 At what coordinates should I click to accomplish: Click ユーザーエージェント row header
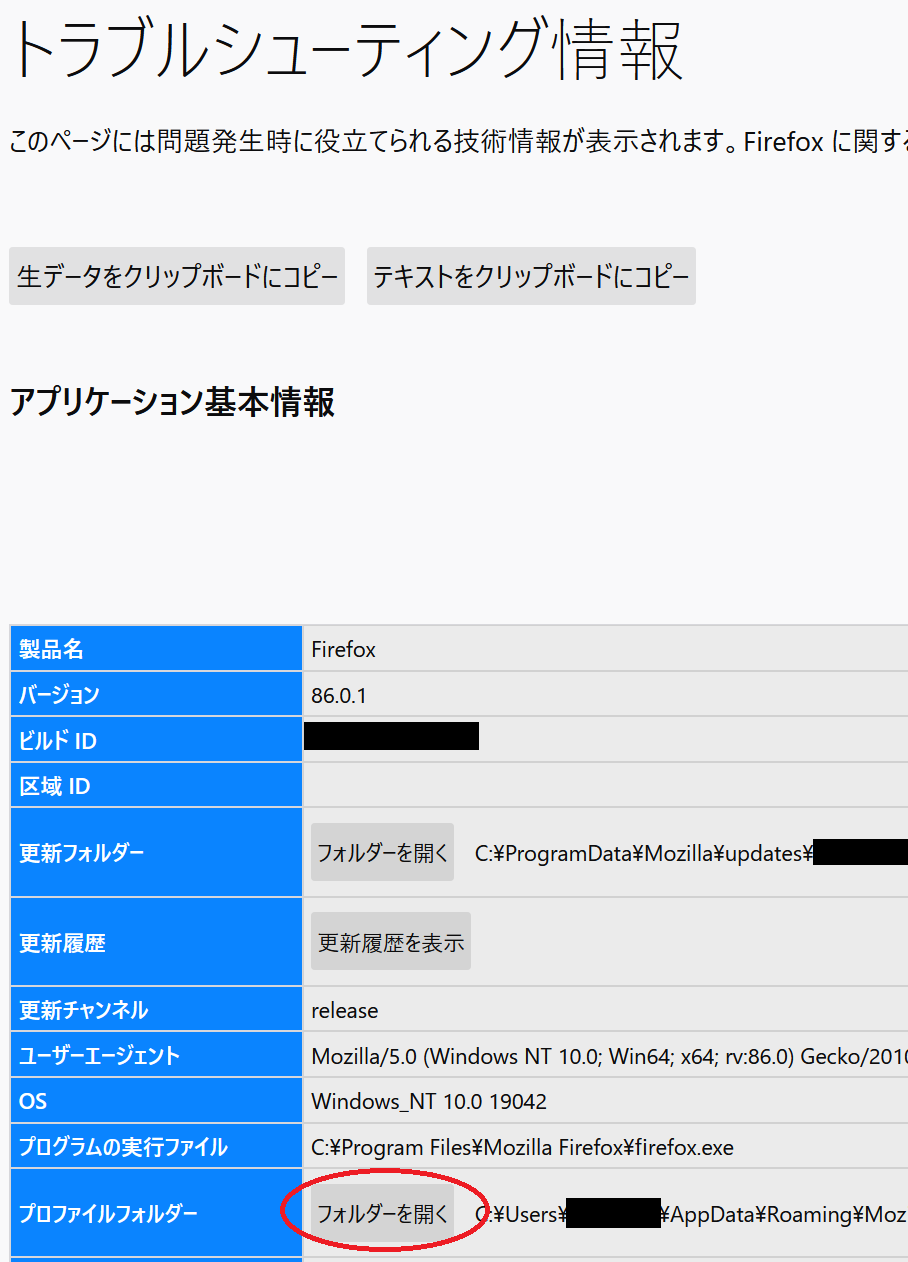tap(156, 1055)
